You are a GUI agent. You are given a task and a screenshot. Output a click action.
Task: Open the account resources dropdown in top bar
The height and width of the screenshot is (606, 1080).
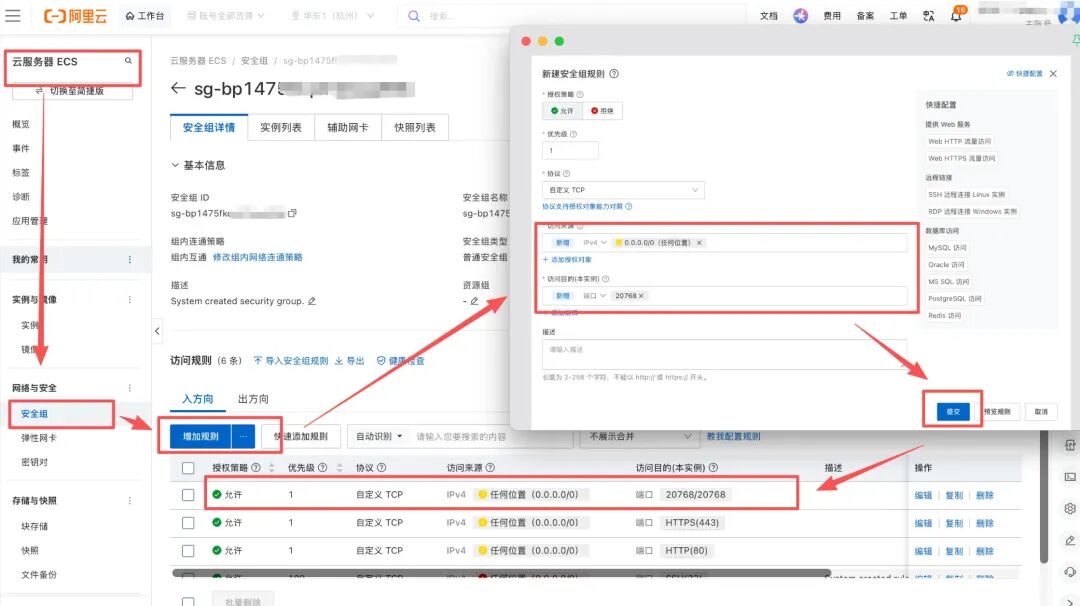[226, 16]
